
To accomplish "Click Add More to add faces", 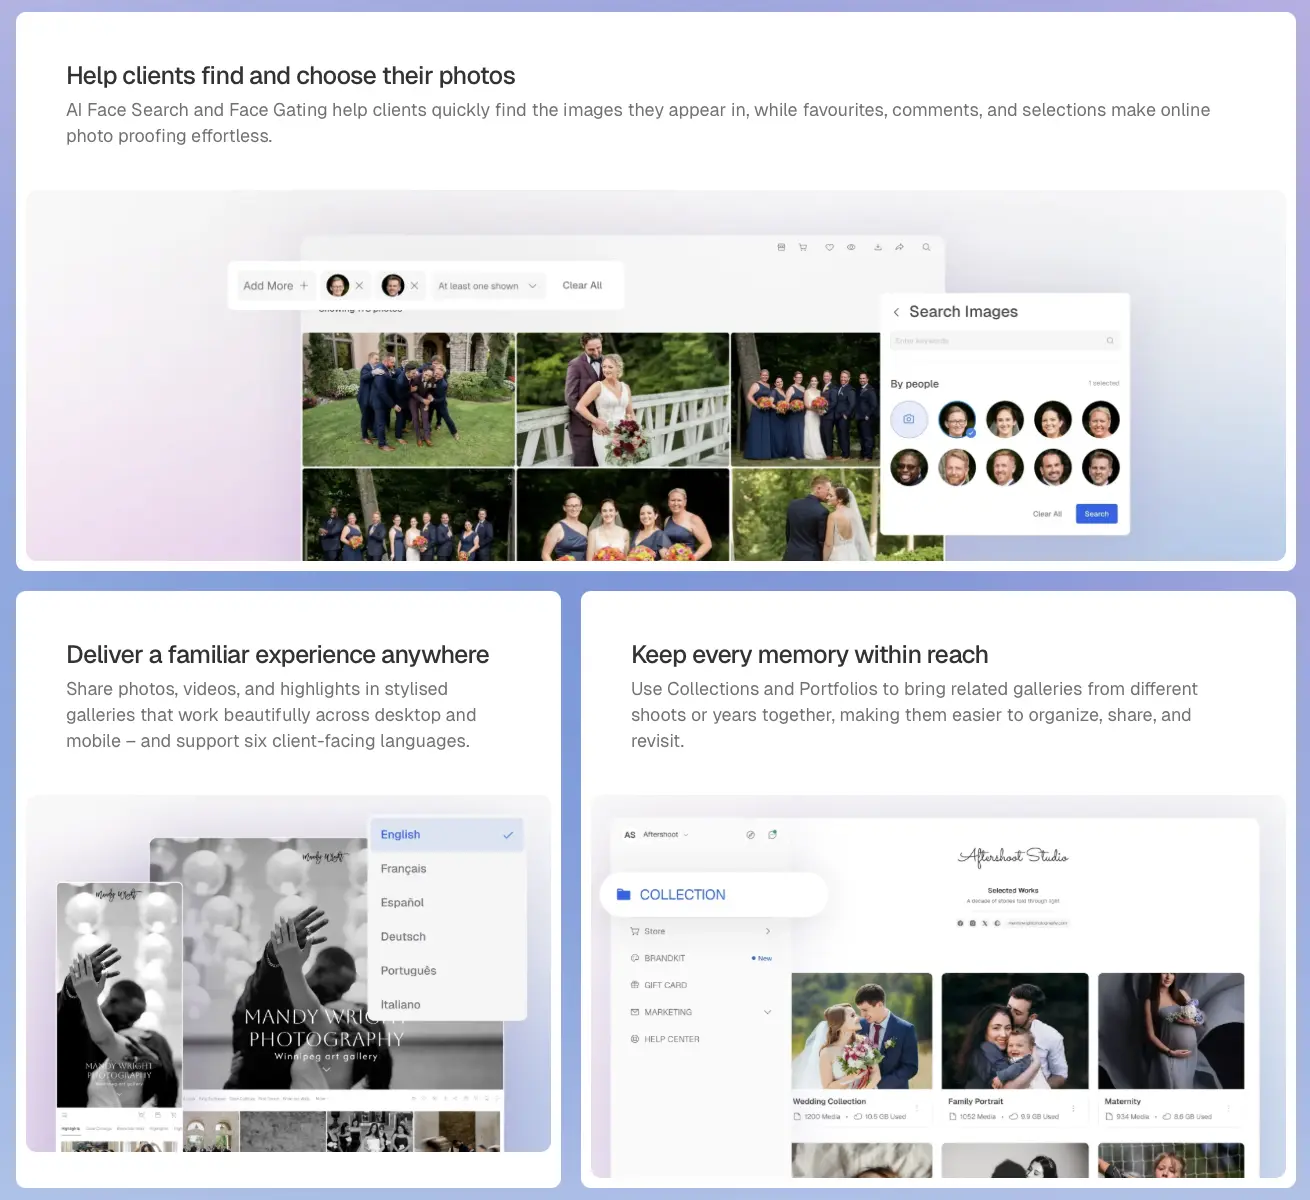I will 276,286.
